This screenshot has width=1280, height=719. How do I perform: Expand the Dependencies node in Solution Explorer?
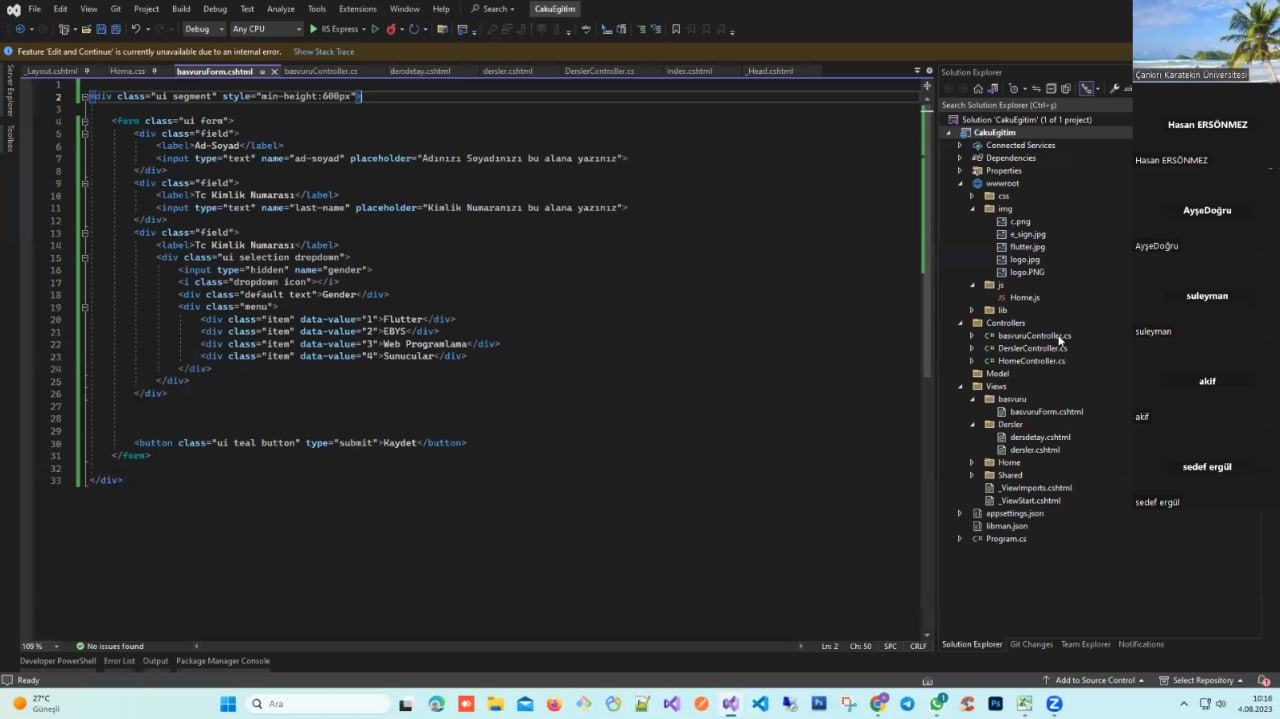960,158
